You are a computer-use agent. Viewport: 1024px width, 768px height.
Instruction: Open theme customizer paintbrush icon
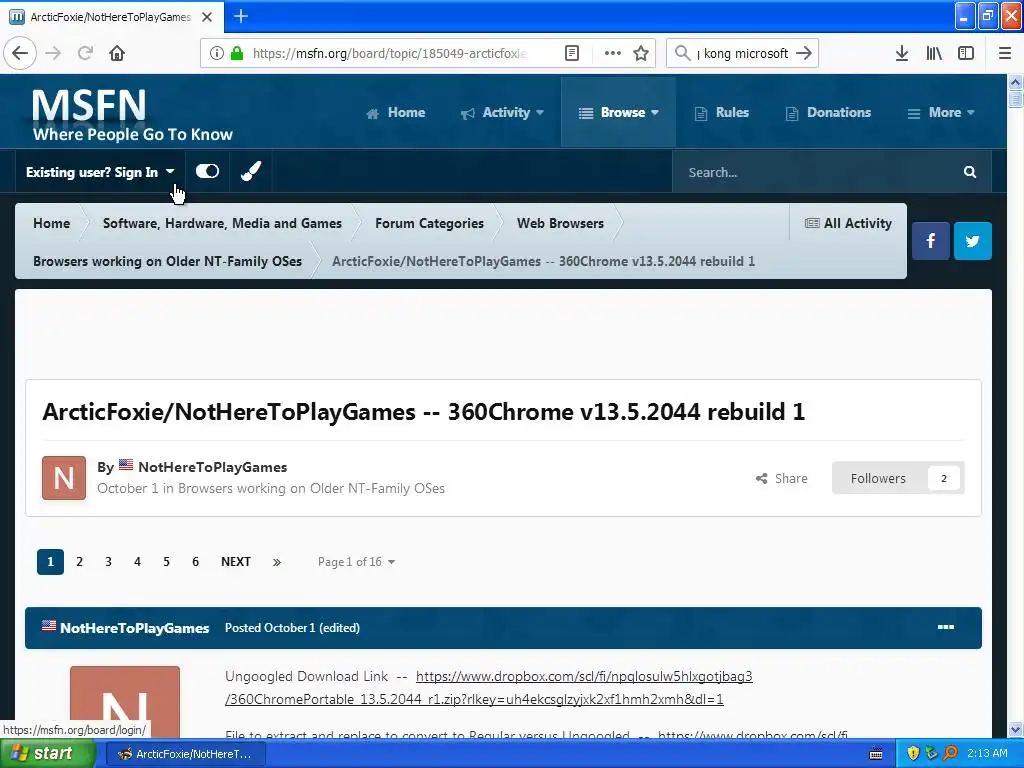[251, 172]
